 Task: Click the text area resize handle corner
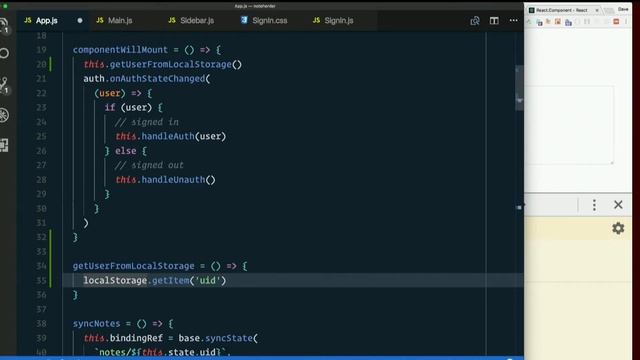(x=611, y=162)
